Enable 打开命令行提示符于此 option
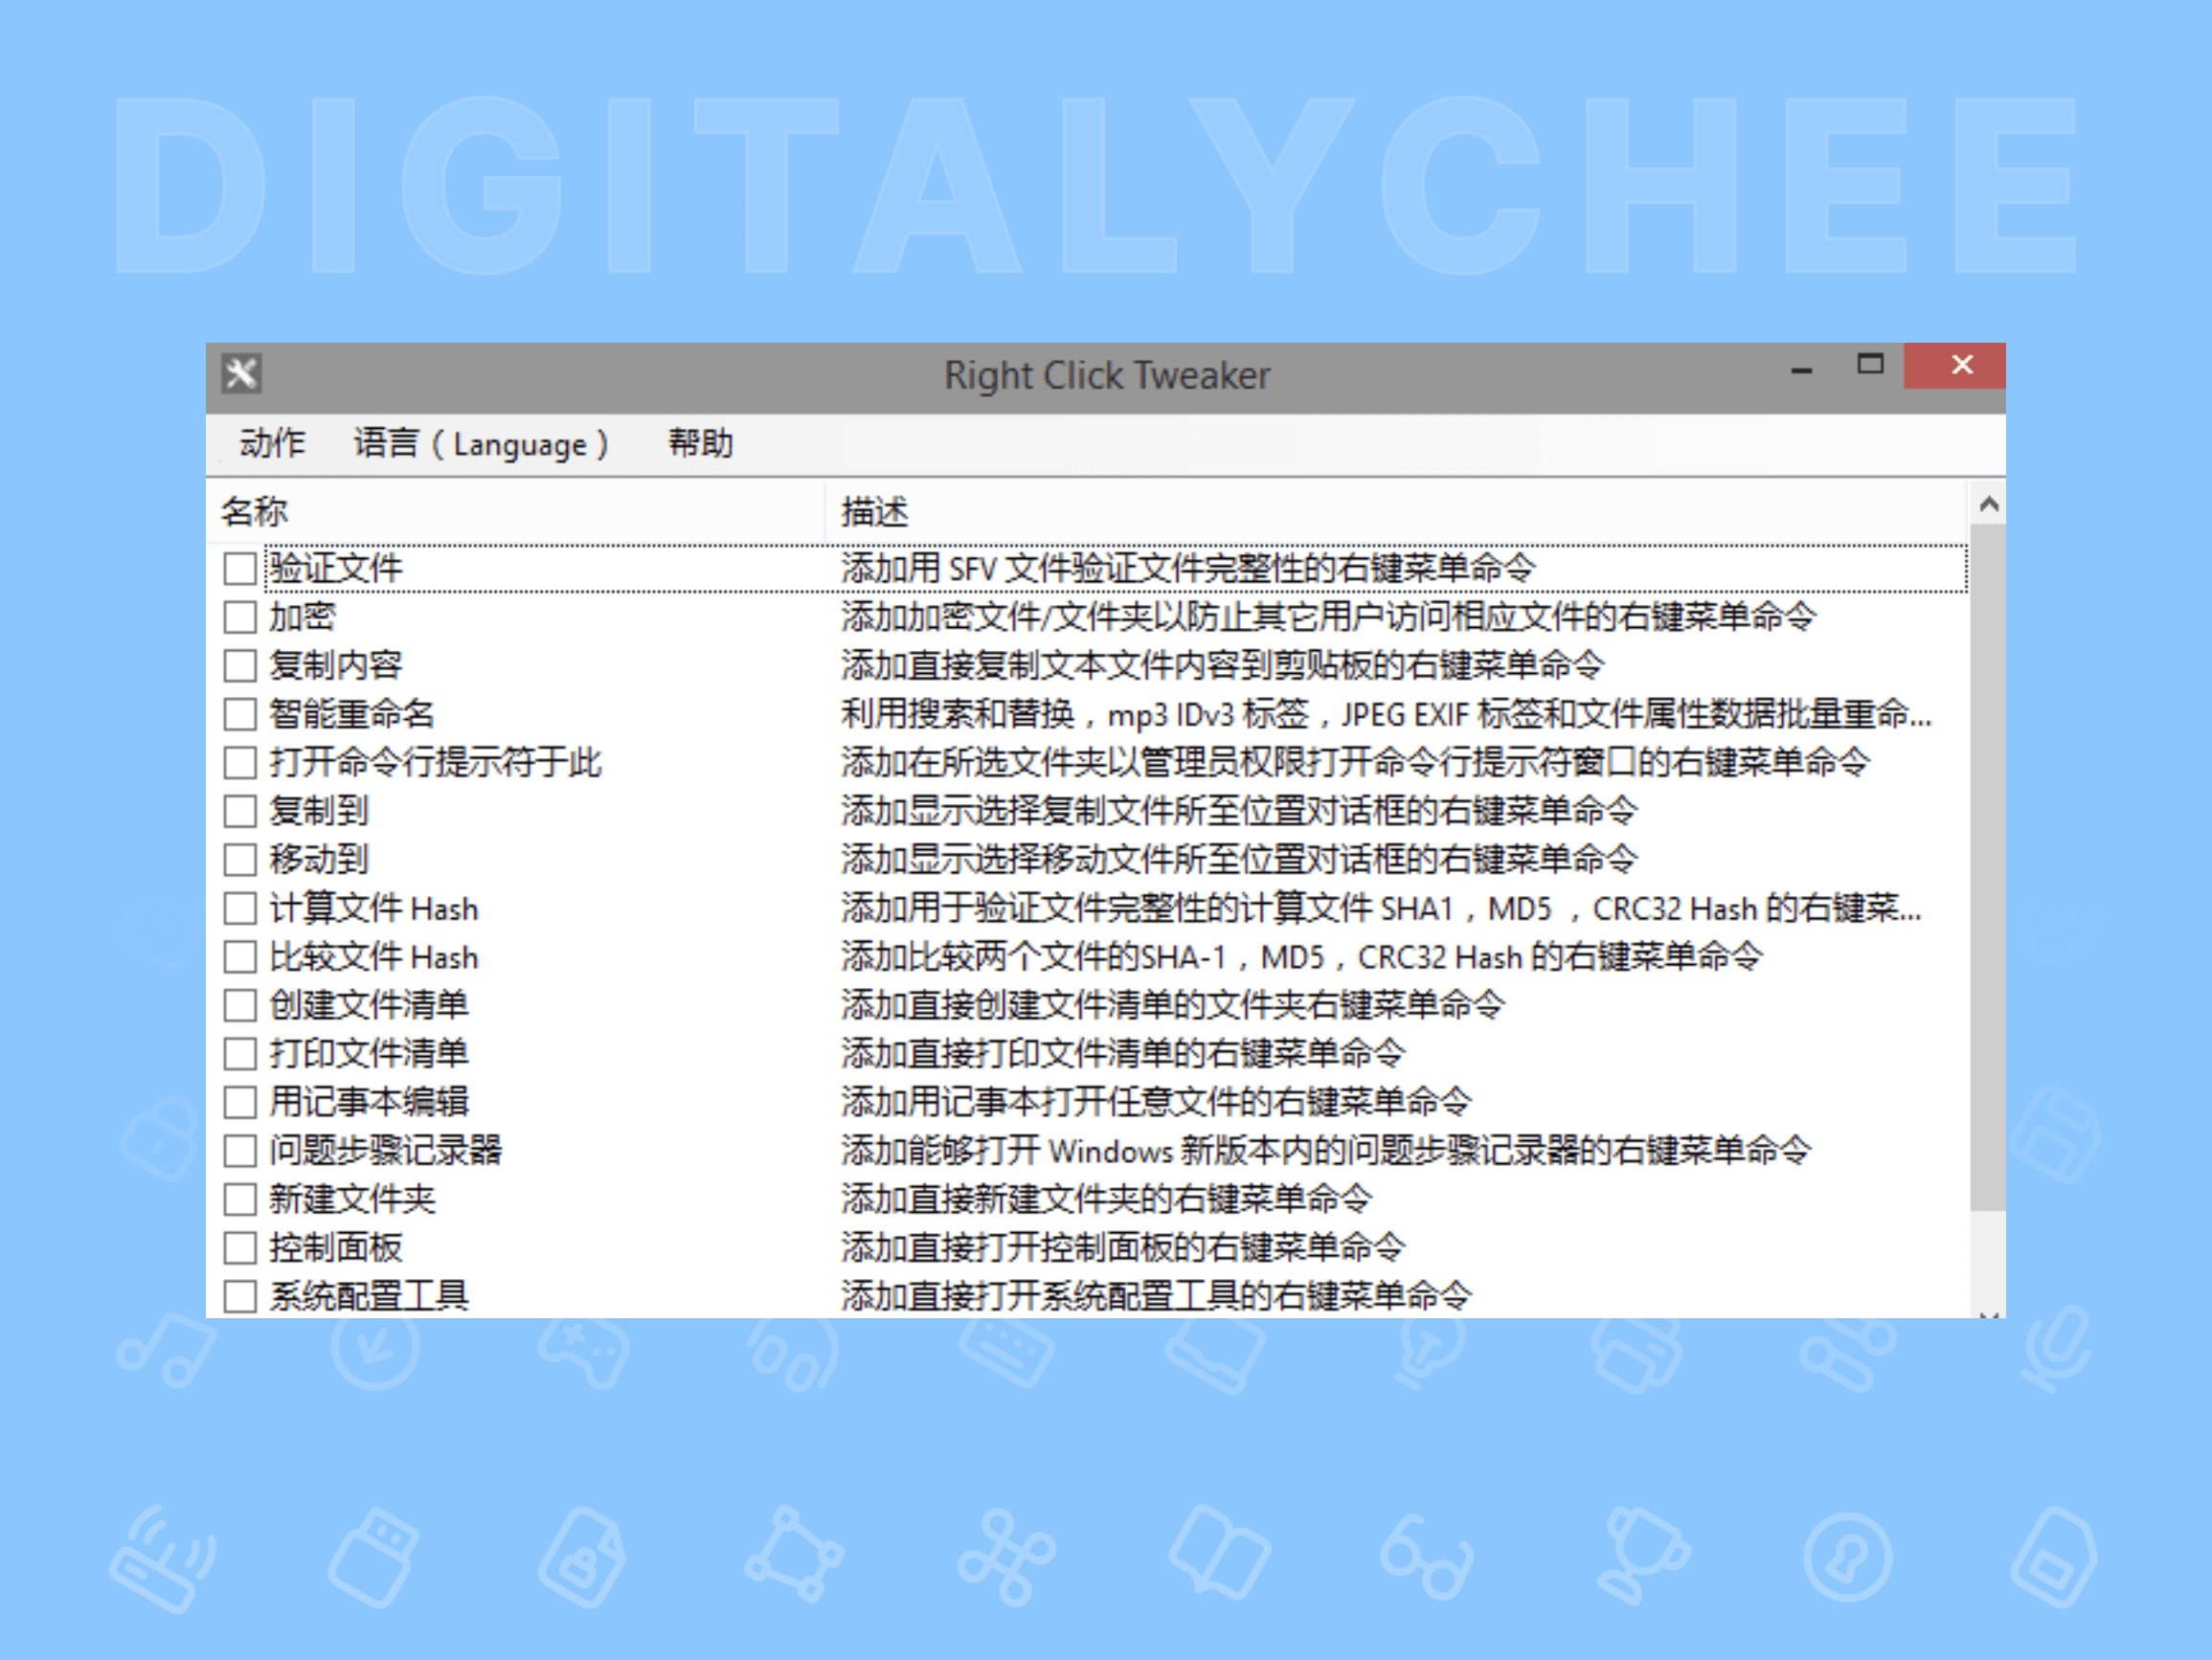 tap(240, 762)
